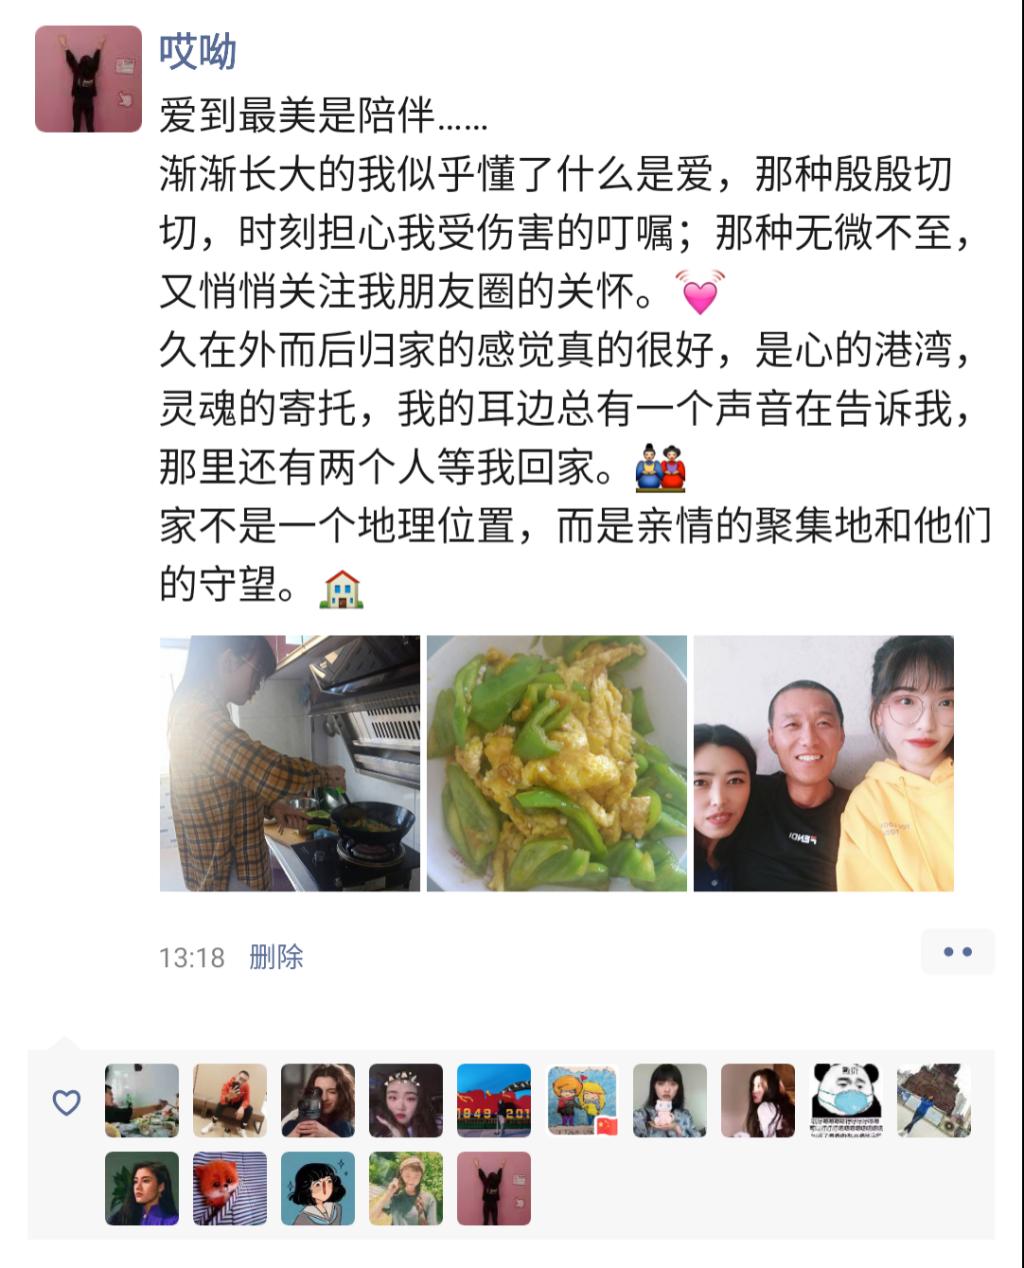Open the liker avatar of woman in green outdoors
Image resolution: width=1024 pixels, height=1268 pixels.
pos(406,1189)
